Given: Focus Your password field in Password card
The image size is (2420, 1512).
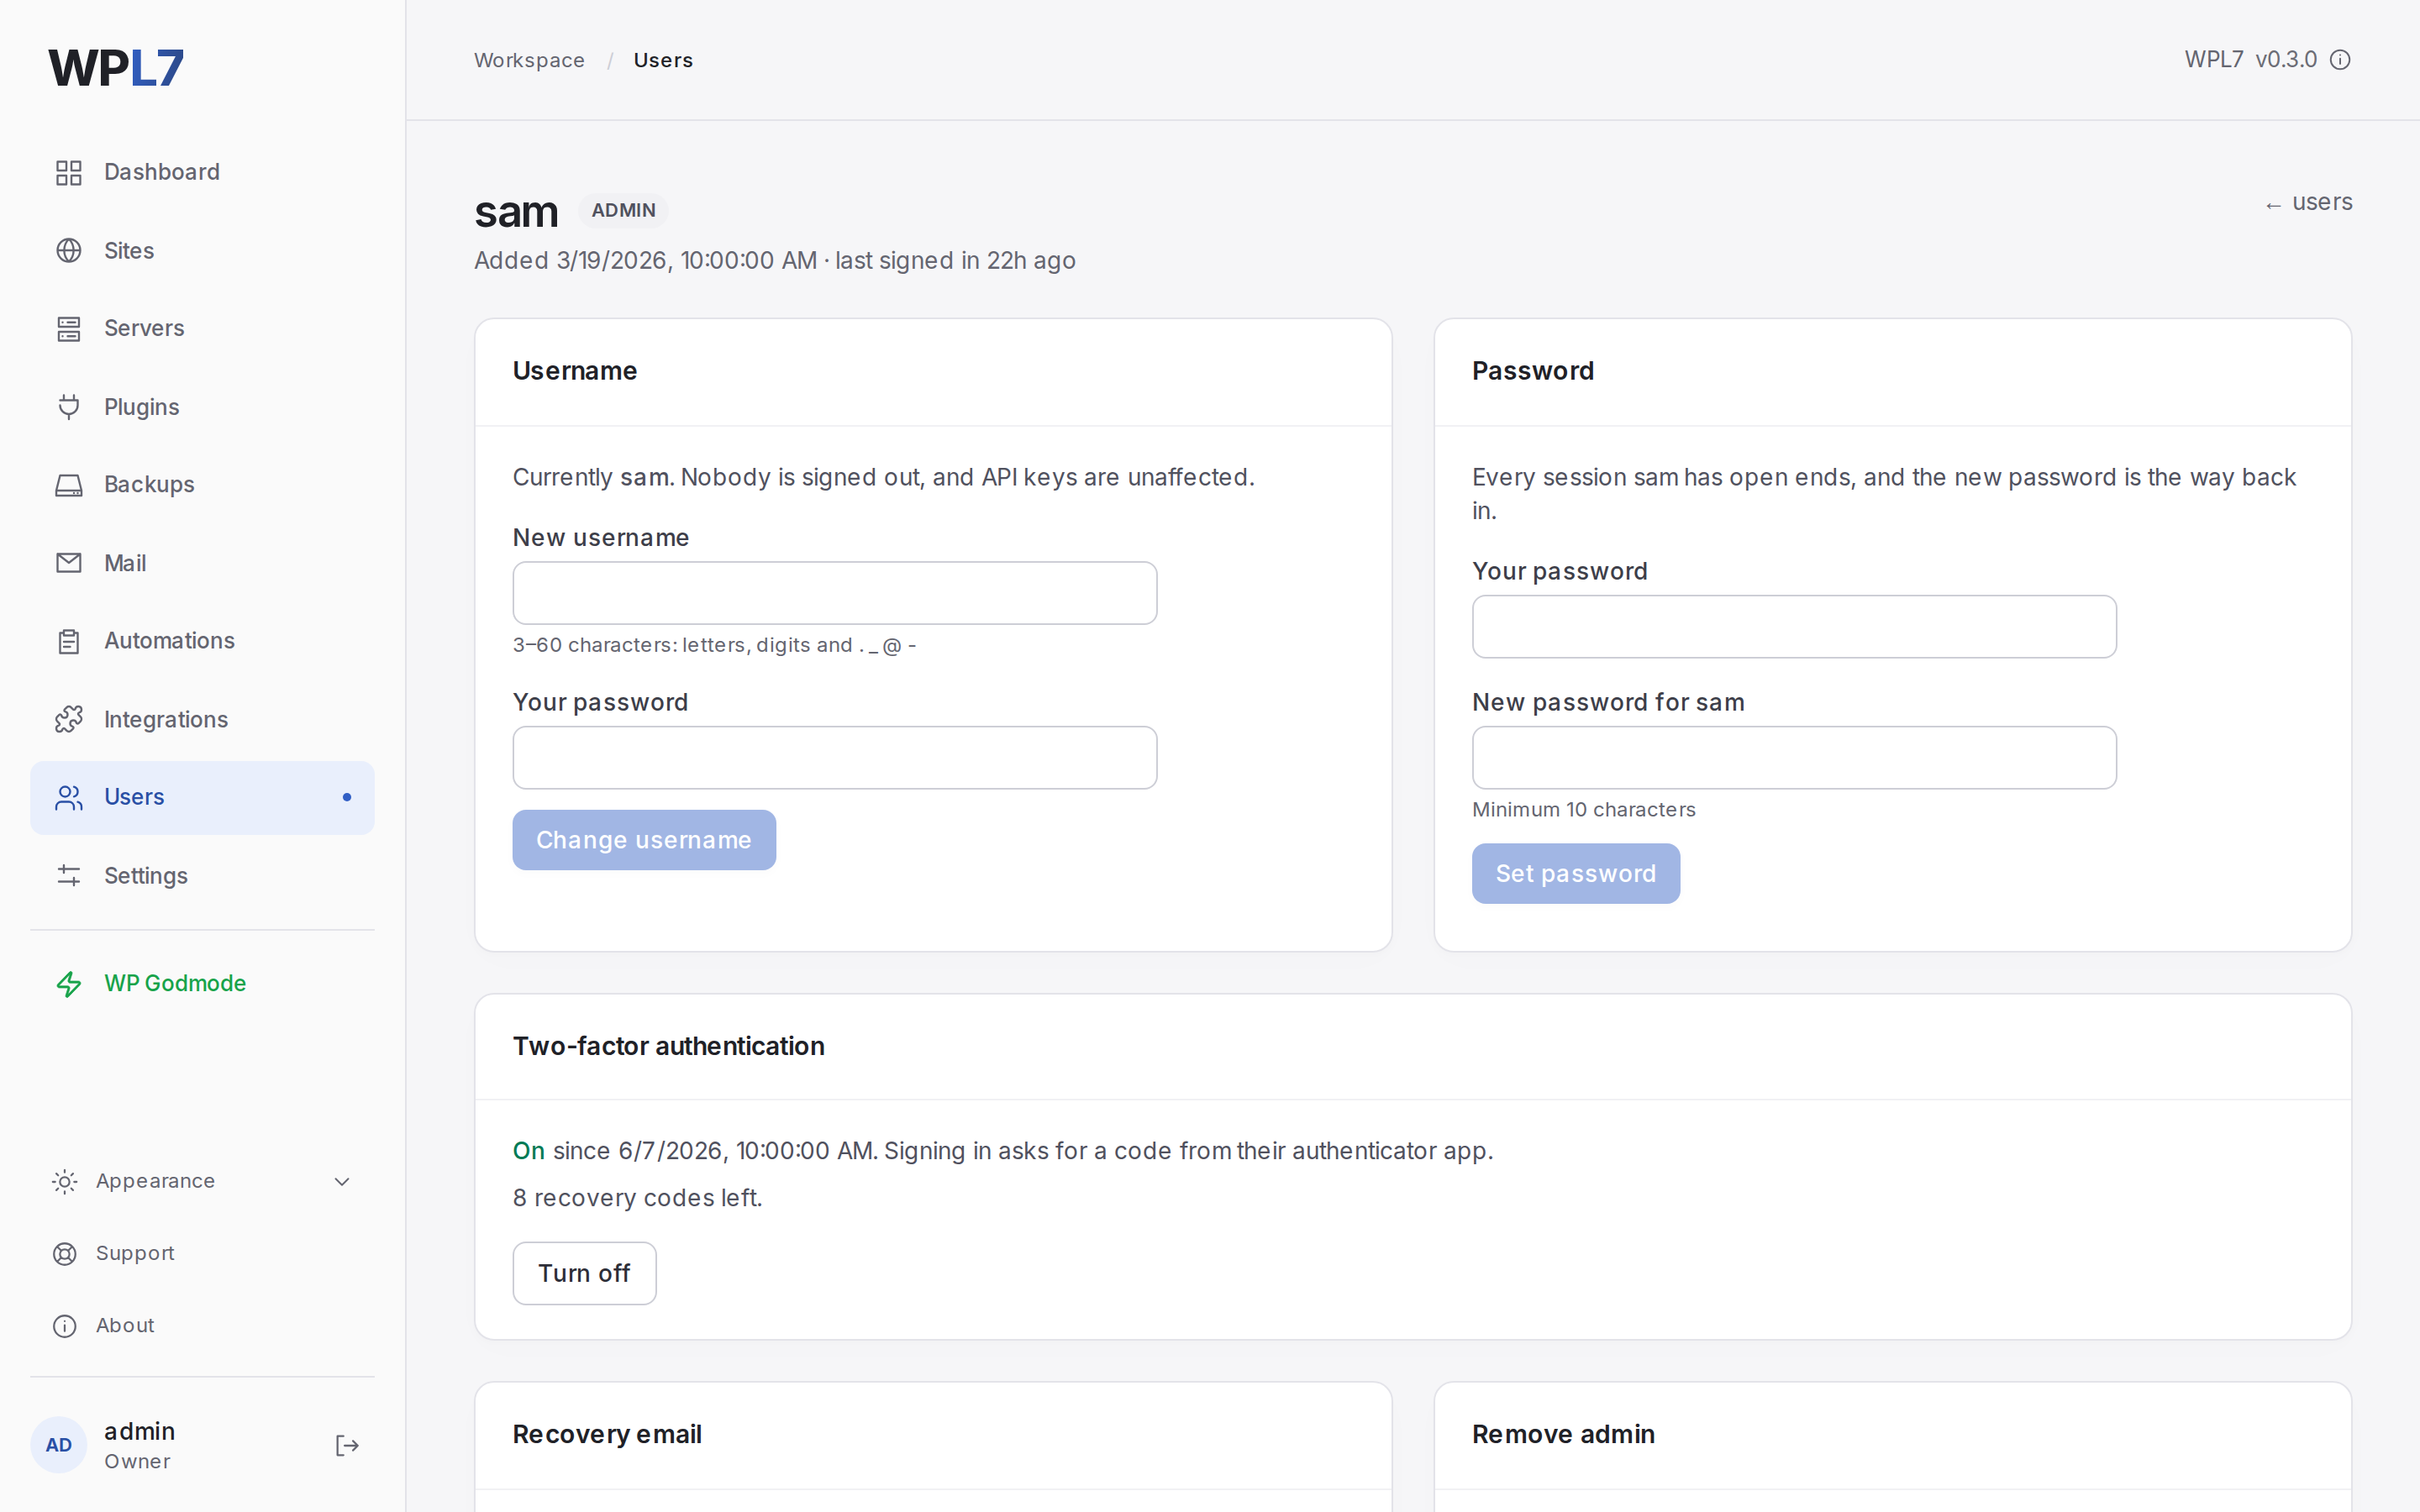Looking at the screenshot, I should tap(1794, 627).
